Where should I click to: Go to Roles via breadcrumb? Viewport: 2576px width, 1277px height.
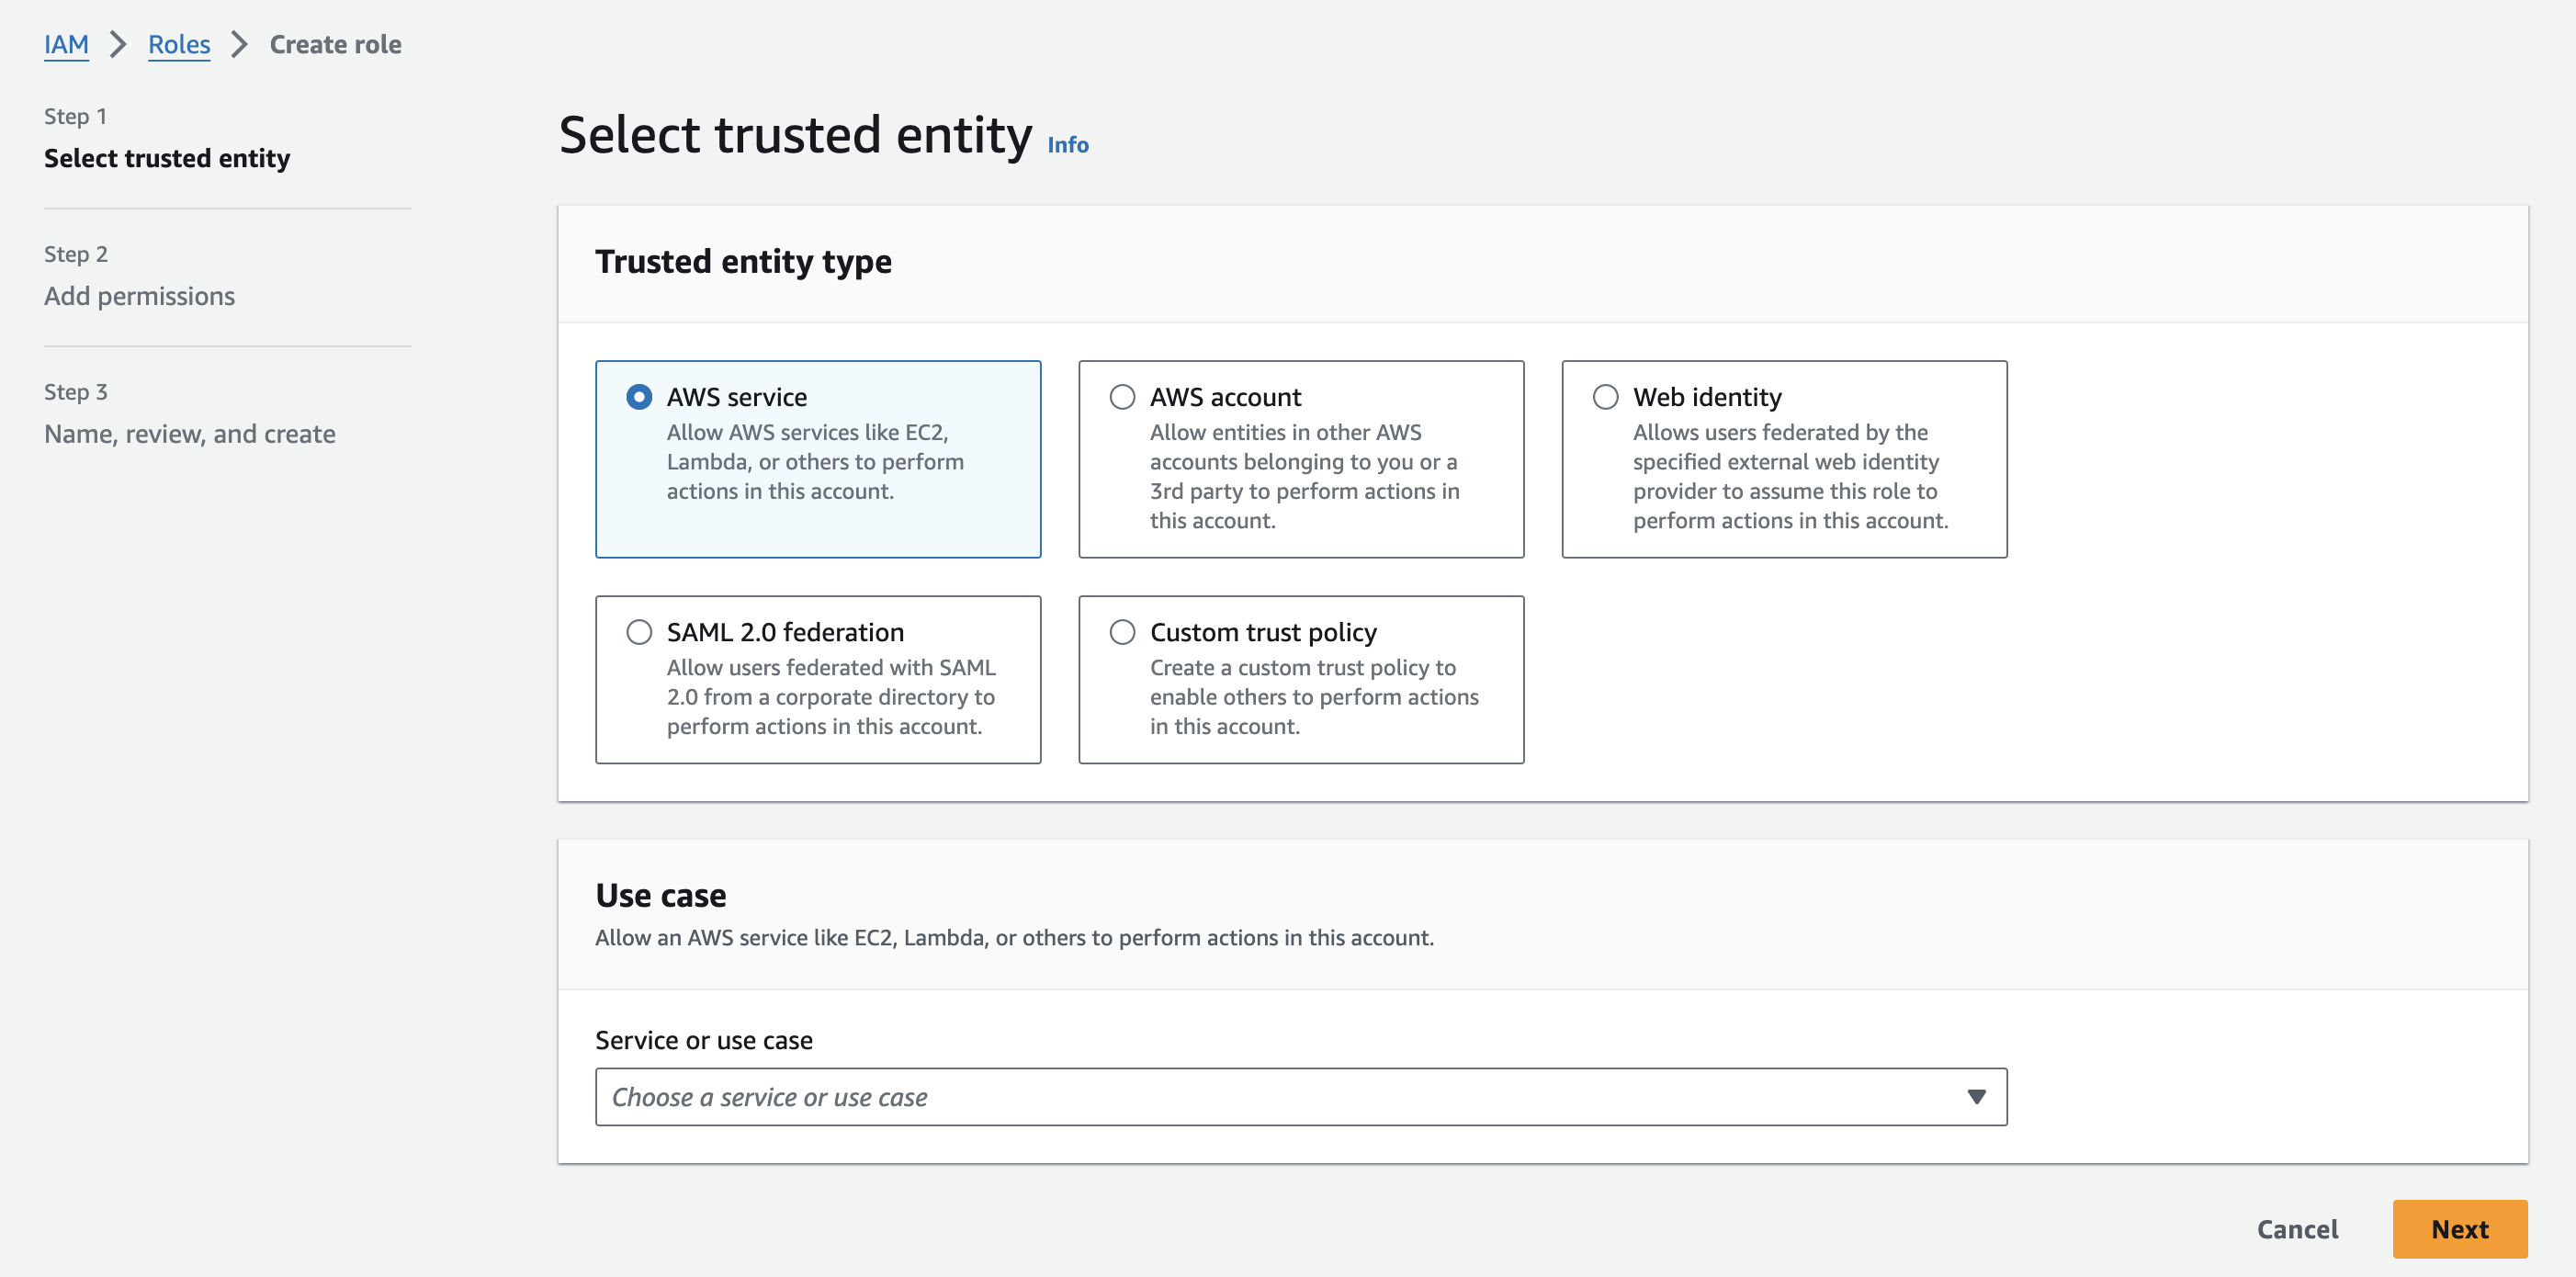[179, 44]
